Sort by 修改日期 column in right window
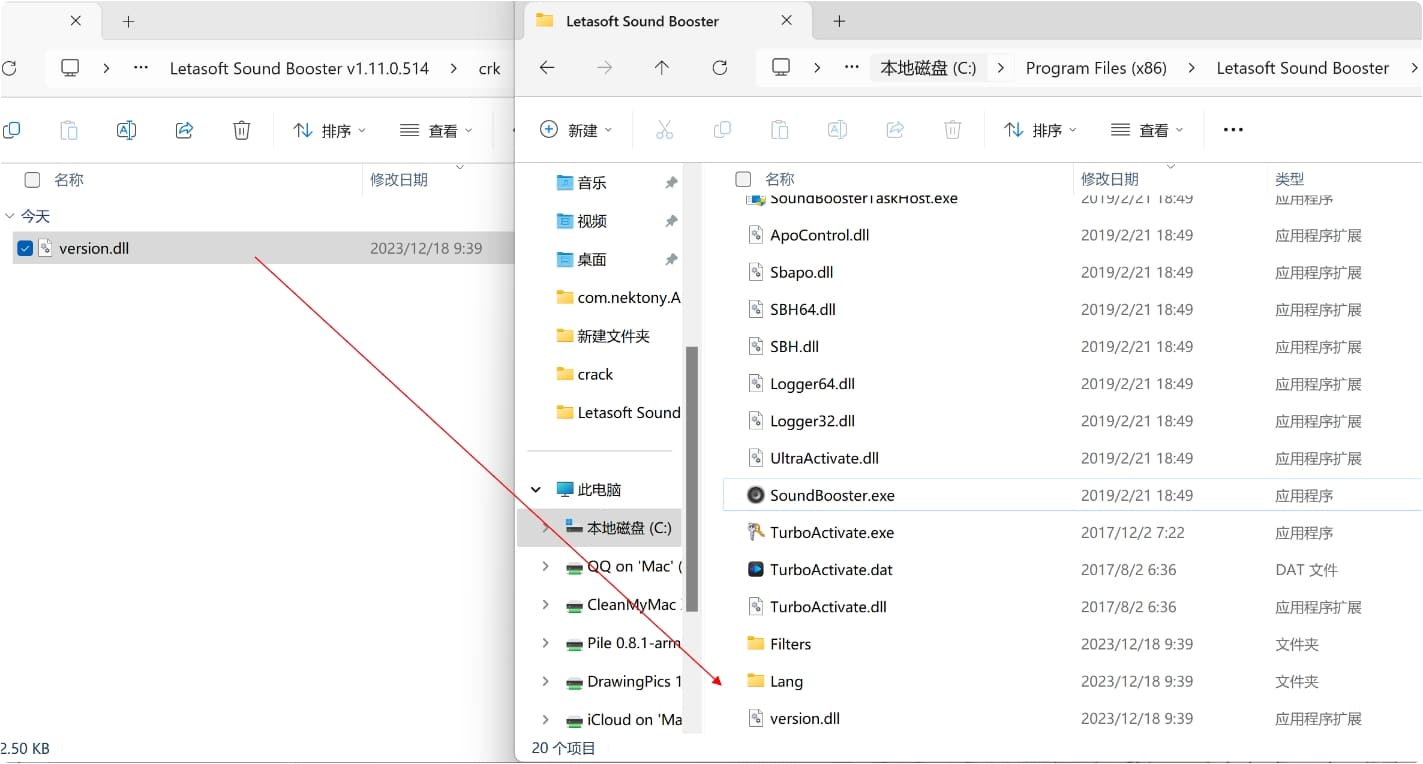The width and height of the screenshot is (1423, 764). [1109, 179]
